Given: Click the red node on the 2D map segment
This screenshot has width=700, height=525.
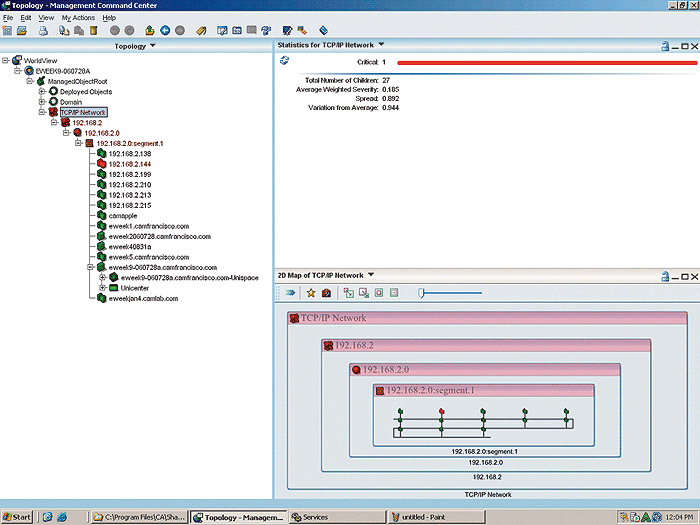Looking at the screenshot, I should [442, 411].
